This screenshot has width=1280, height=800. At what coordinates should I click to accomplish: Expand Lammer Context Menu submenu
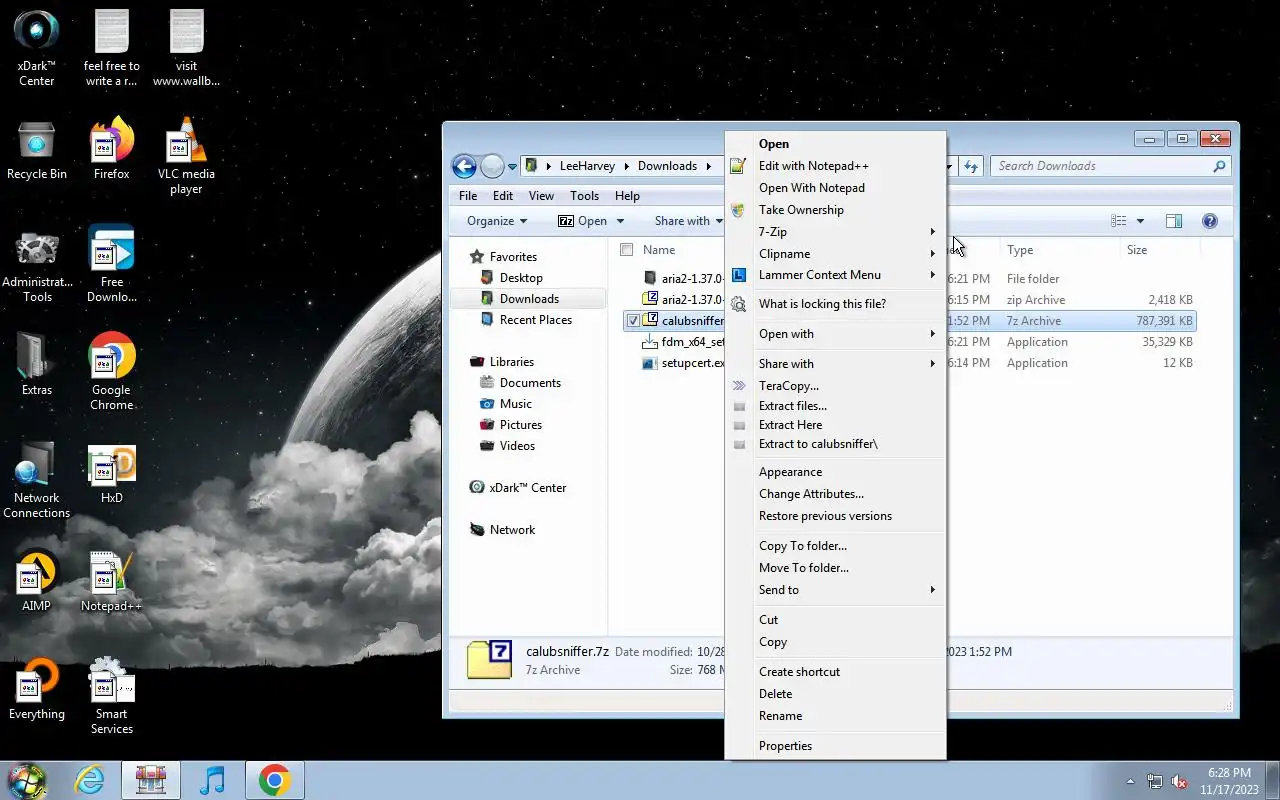835,275
